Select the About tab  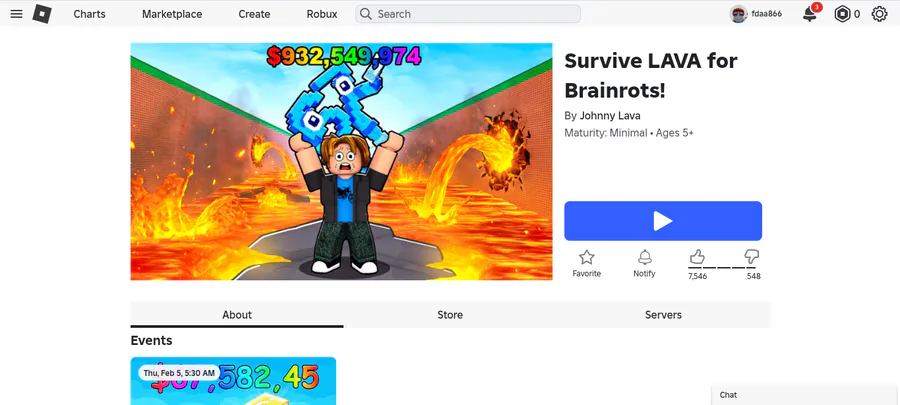(237, 315)
